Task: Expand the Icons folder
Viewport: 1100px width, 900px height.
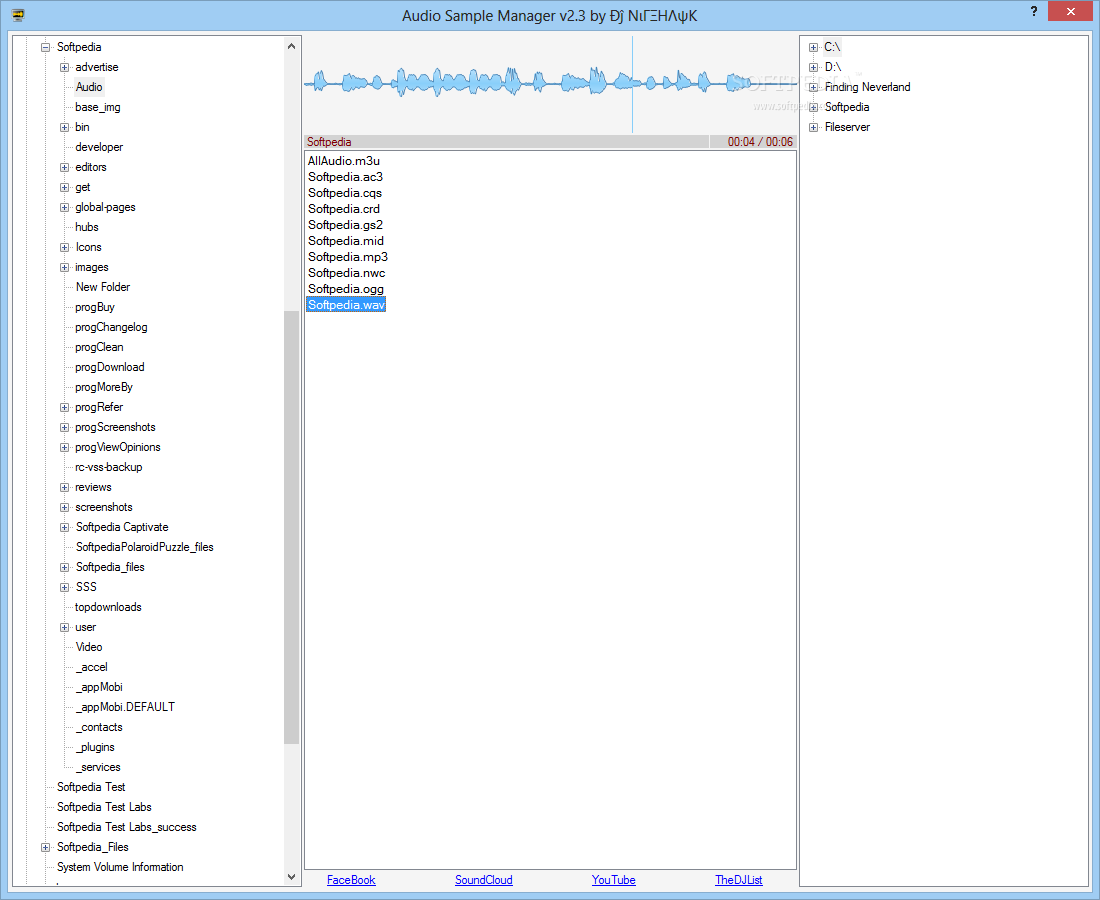Action: click(65, 248)
